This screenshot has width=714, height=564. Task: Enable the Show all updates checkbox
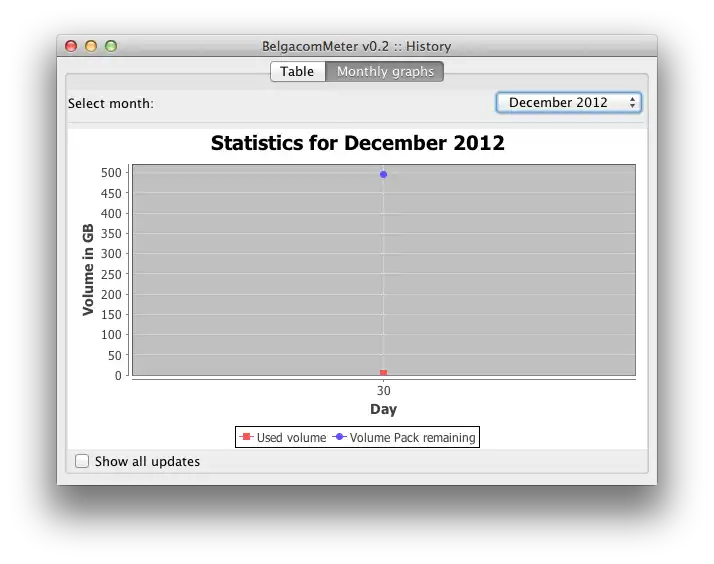pyautogui.click(x=82, y=461)
